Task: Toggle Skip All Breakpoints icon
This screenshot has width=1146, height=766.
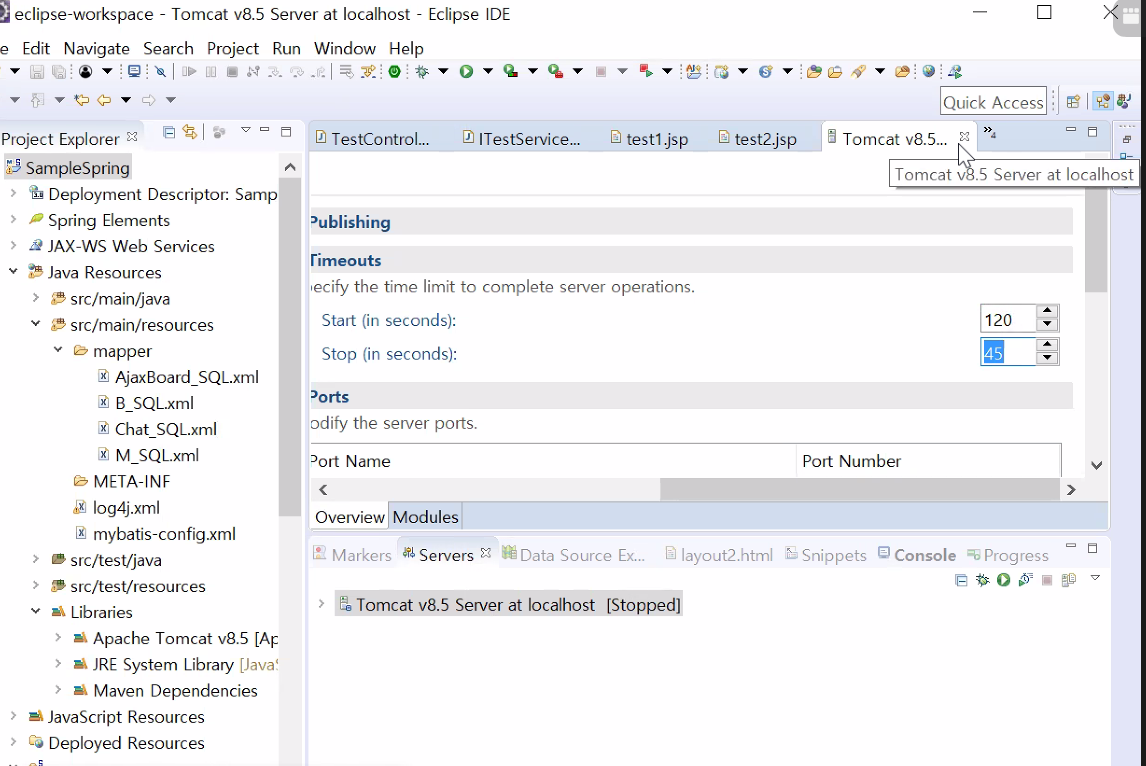Action: [x=161, y=72]
